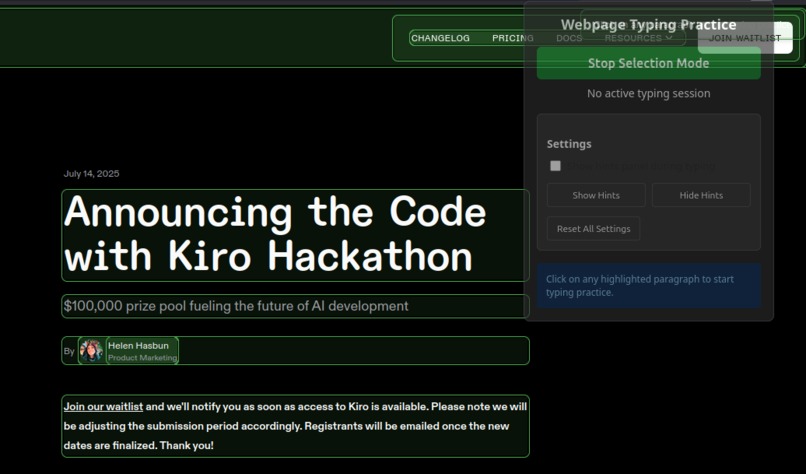Click the 'No active typing session' status

click(x=649, y=94)
